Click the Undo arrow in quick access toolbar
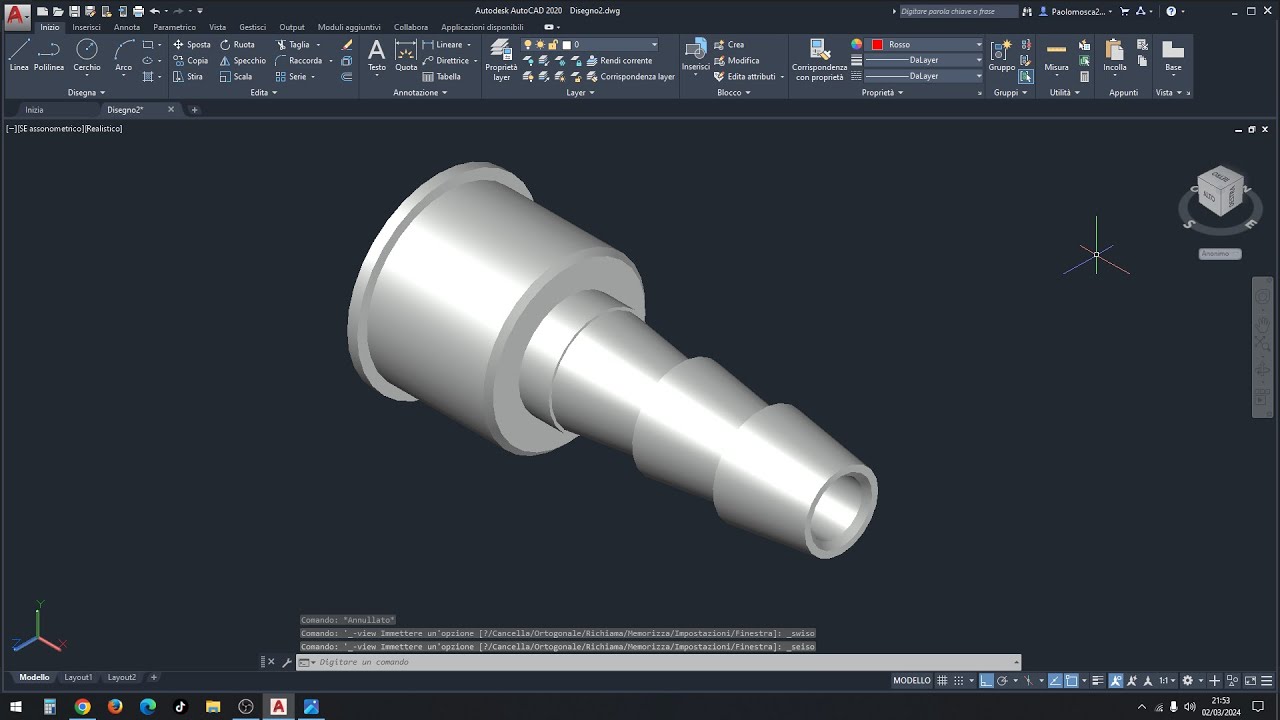This screenshot has height=720, width=1280. (155, 11)
